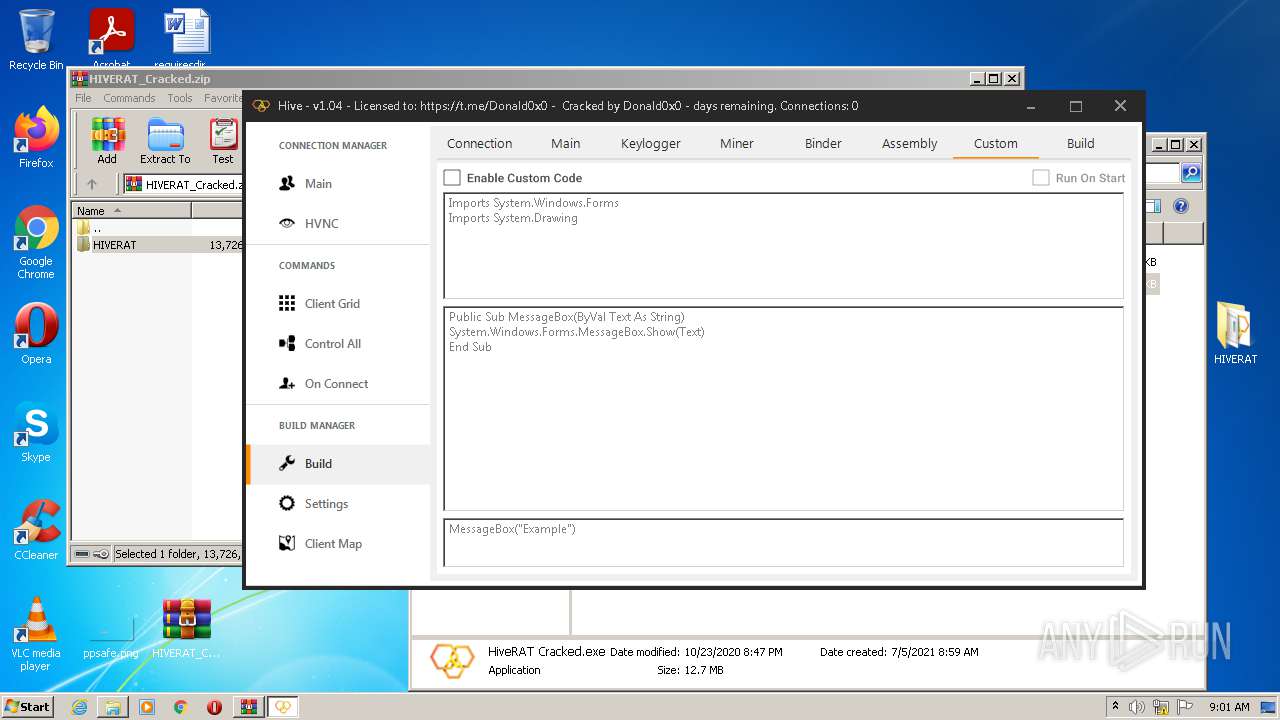
Task: Click the 9:01 AM taskbar clock
Action: [1229, 707]
